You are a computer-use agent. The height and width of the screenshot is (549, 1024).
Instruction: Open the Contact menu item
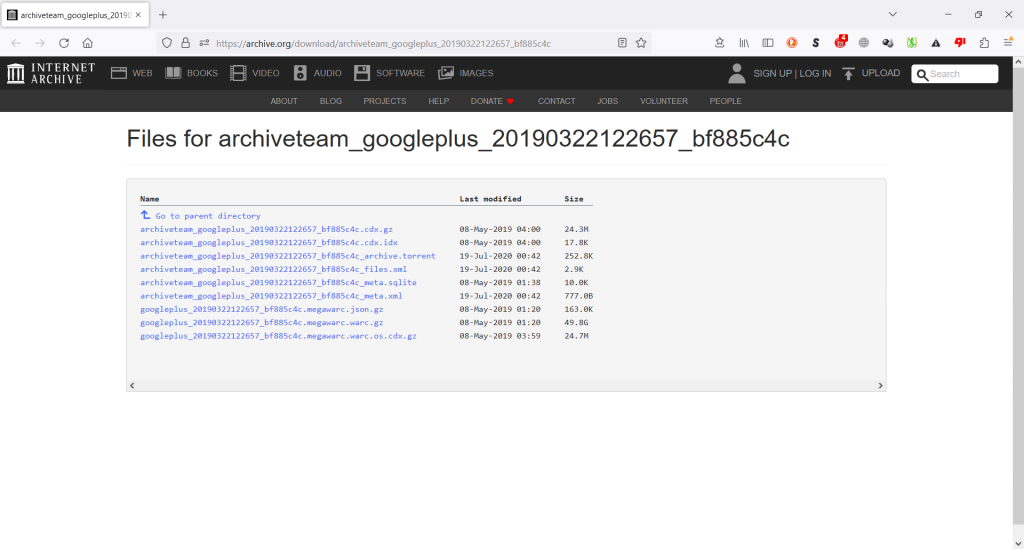tap(556, 101)
